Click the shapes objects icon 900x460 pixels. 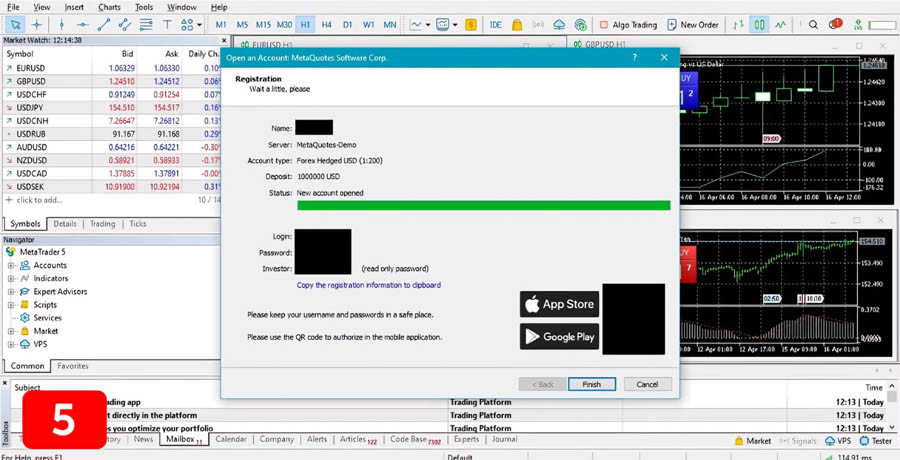187,25
